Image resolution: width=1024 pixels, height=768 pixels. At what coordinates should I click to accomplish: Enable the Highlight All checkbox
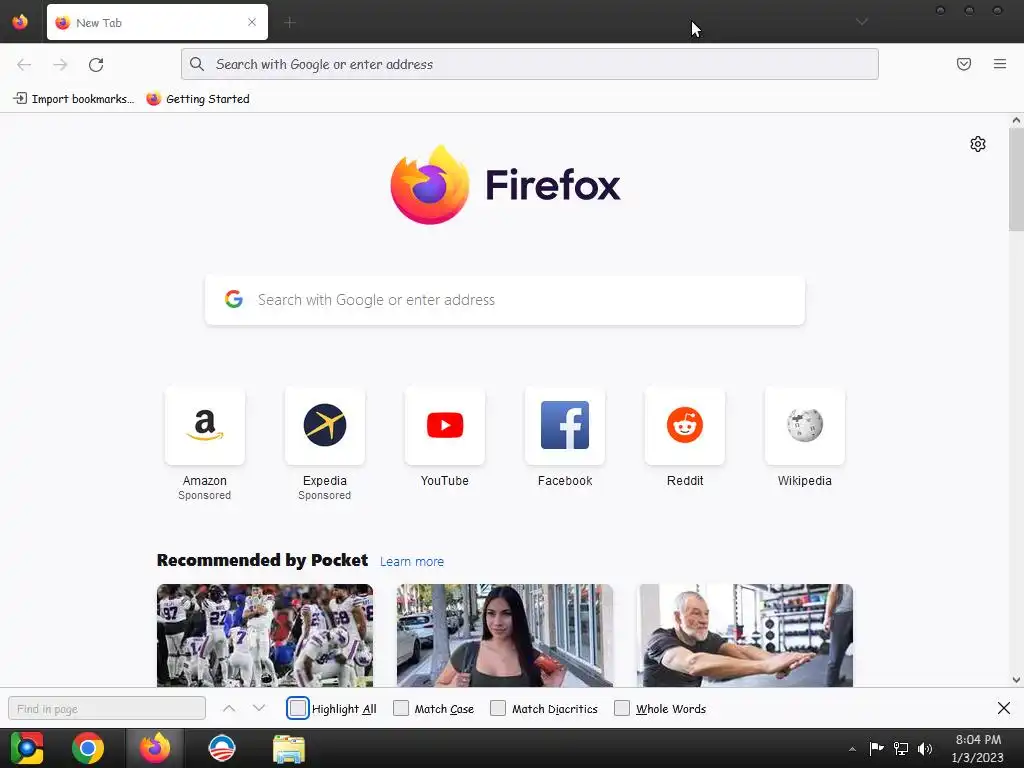(298, 708)
